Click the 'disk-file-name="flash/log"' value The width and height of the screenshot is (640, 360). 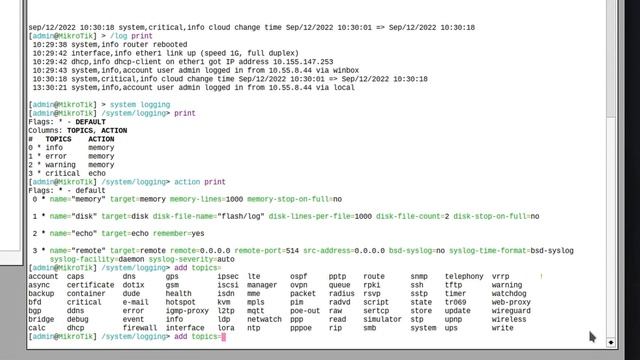(x=209, y=216)
